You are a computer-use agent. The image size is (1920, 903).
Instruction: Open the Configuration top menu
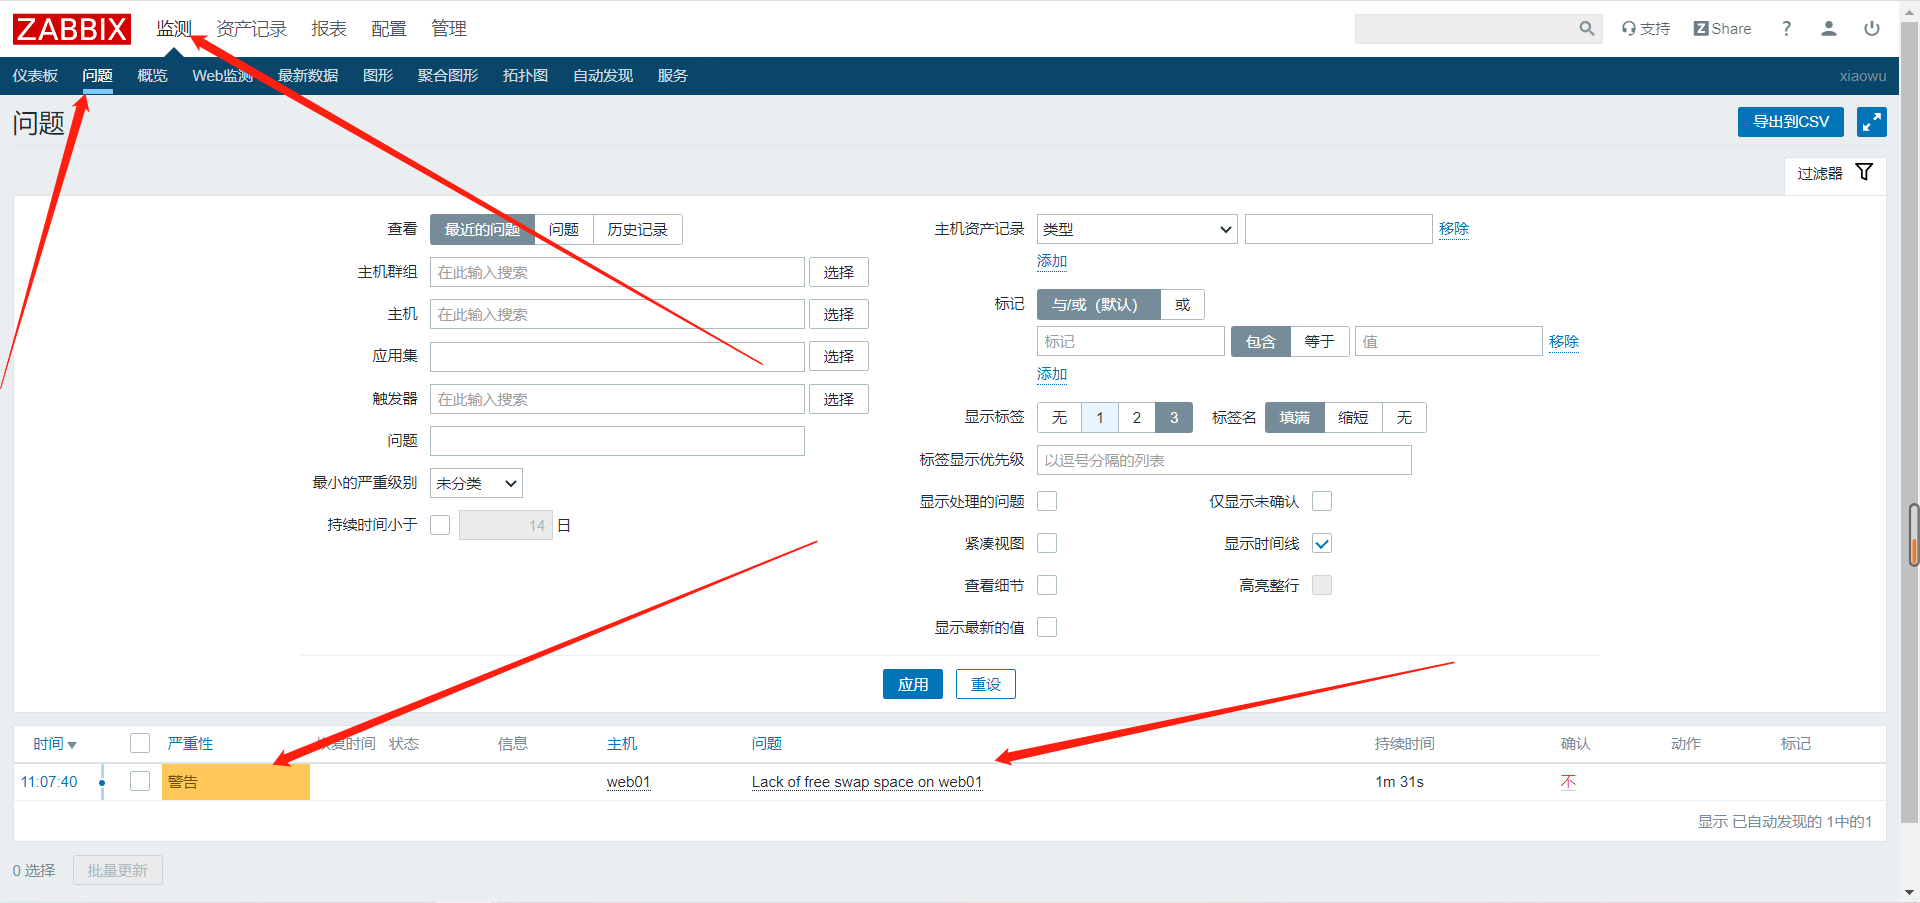coord(388,29)
